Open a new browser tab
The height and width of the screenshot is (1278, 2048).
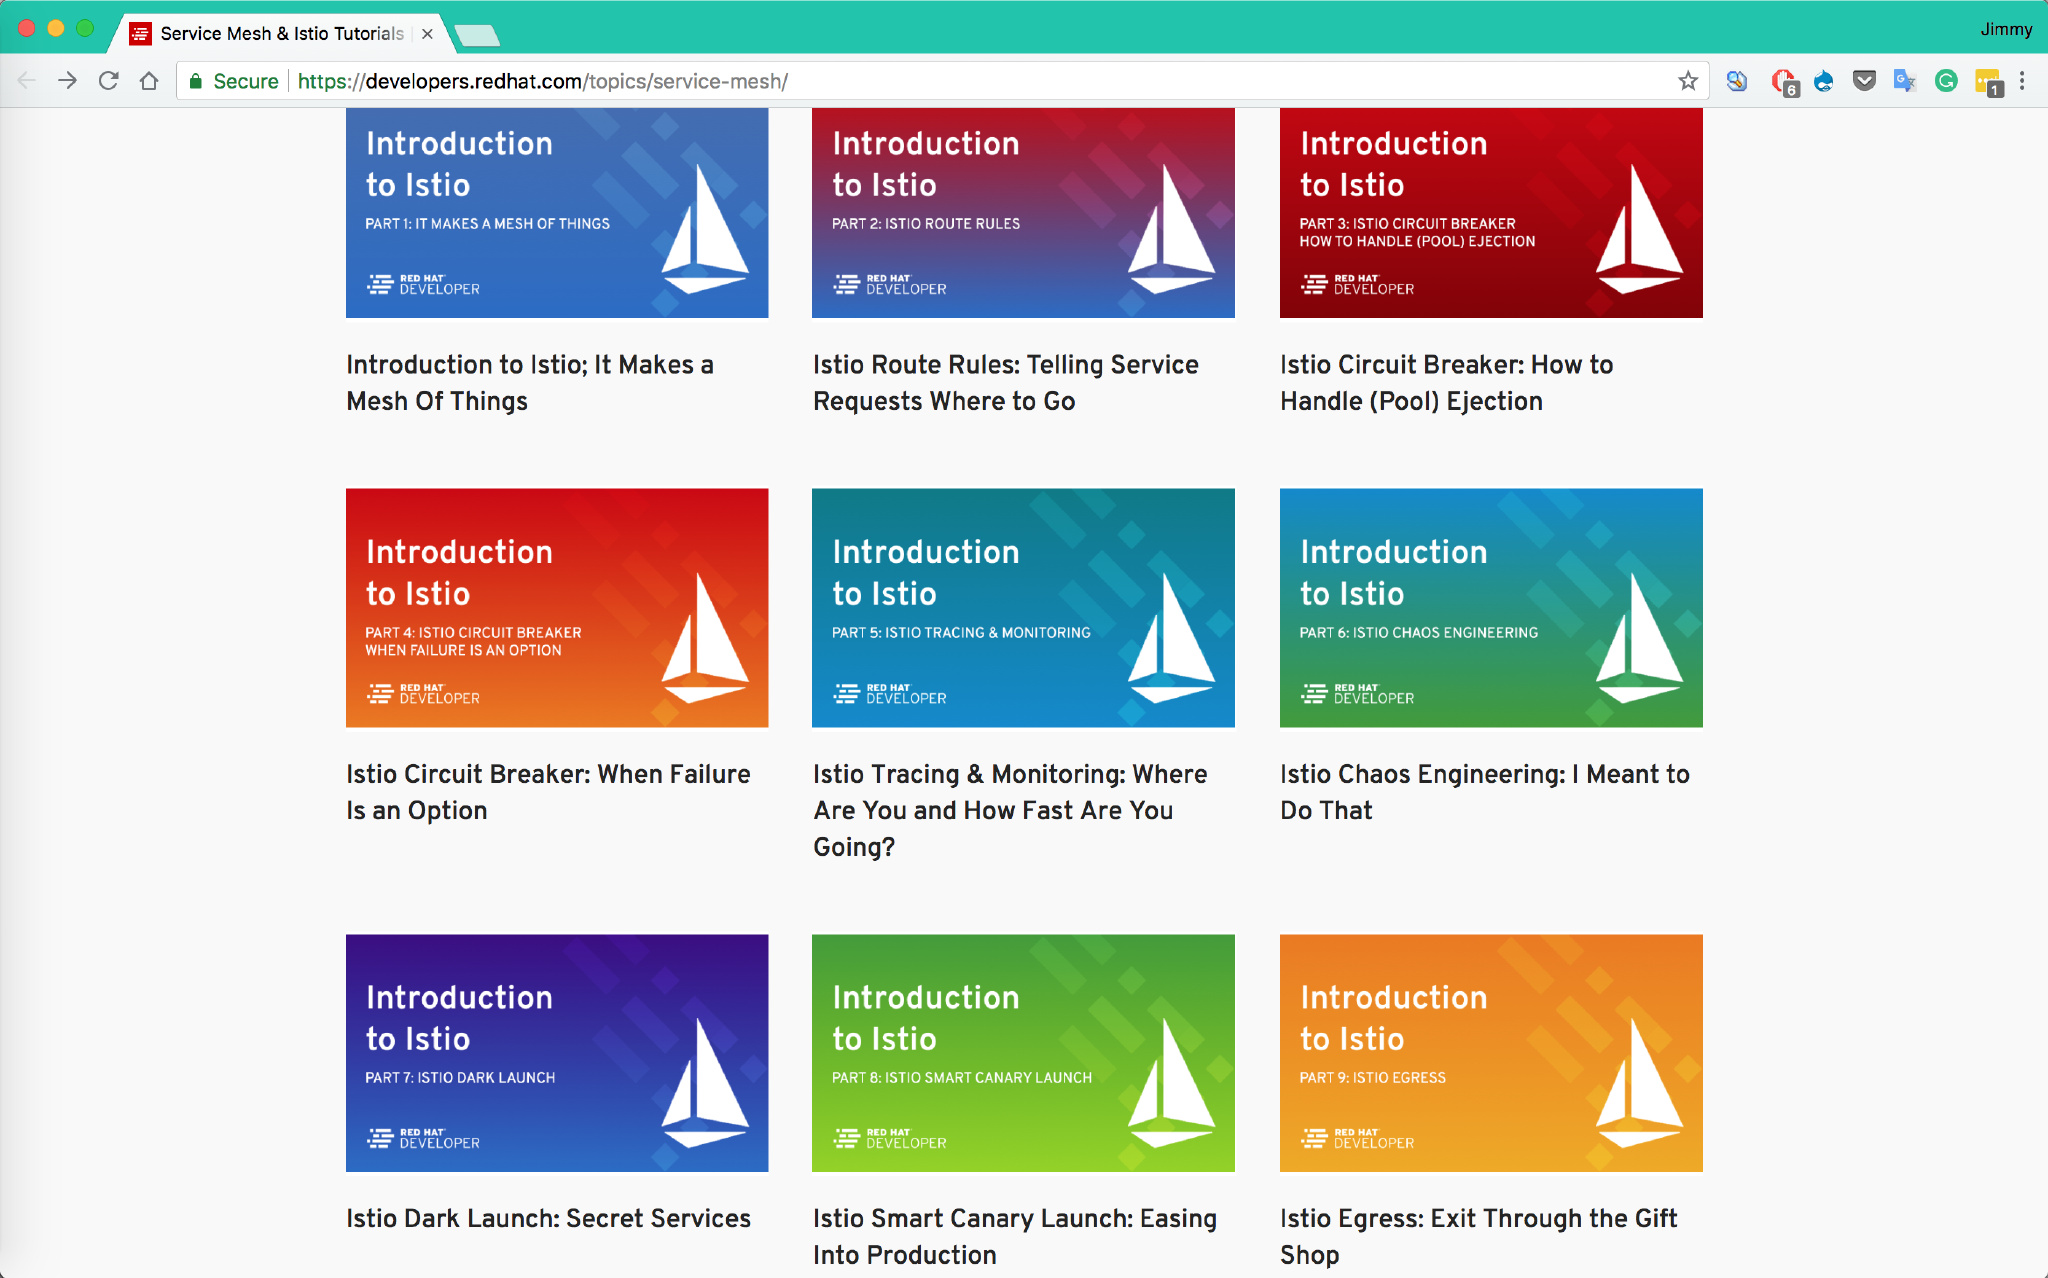(477, 36)
